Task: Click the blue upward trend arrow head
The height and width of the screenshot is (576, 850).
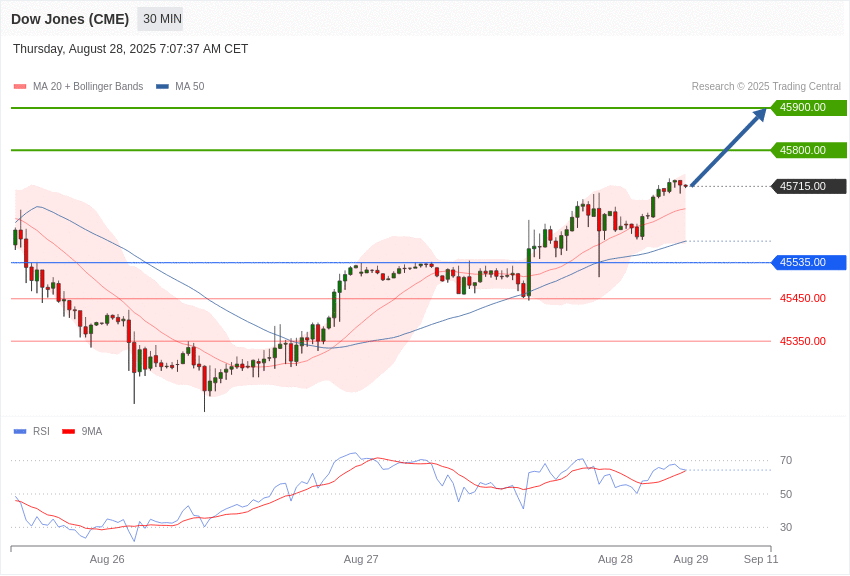Action: (759, 114)
